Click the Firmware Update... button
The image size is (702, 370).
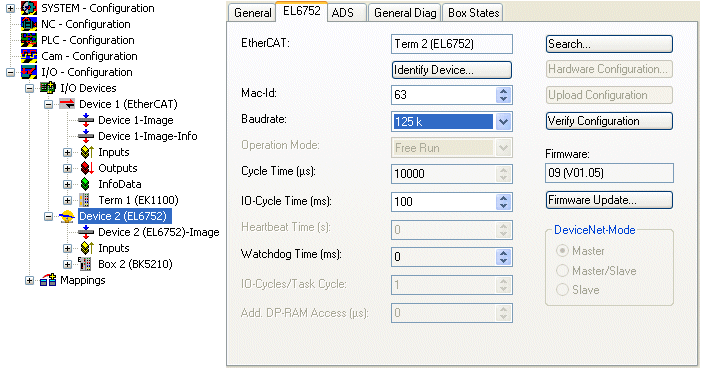[x=609, y=200]
